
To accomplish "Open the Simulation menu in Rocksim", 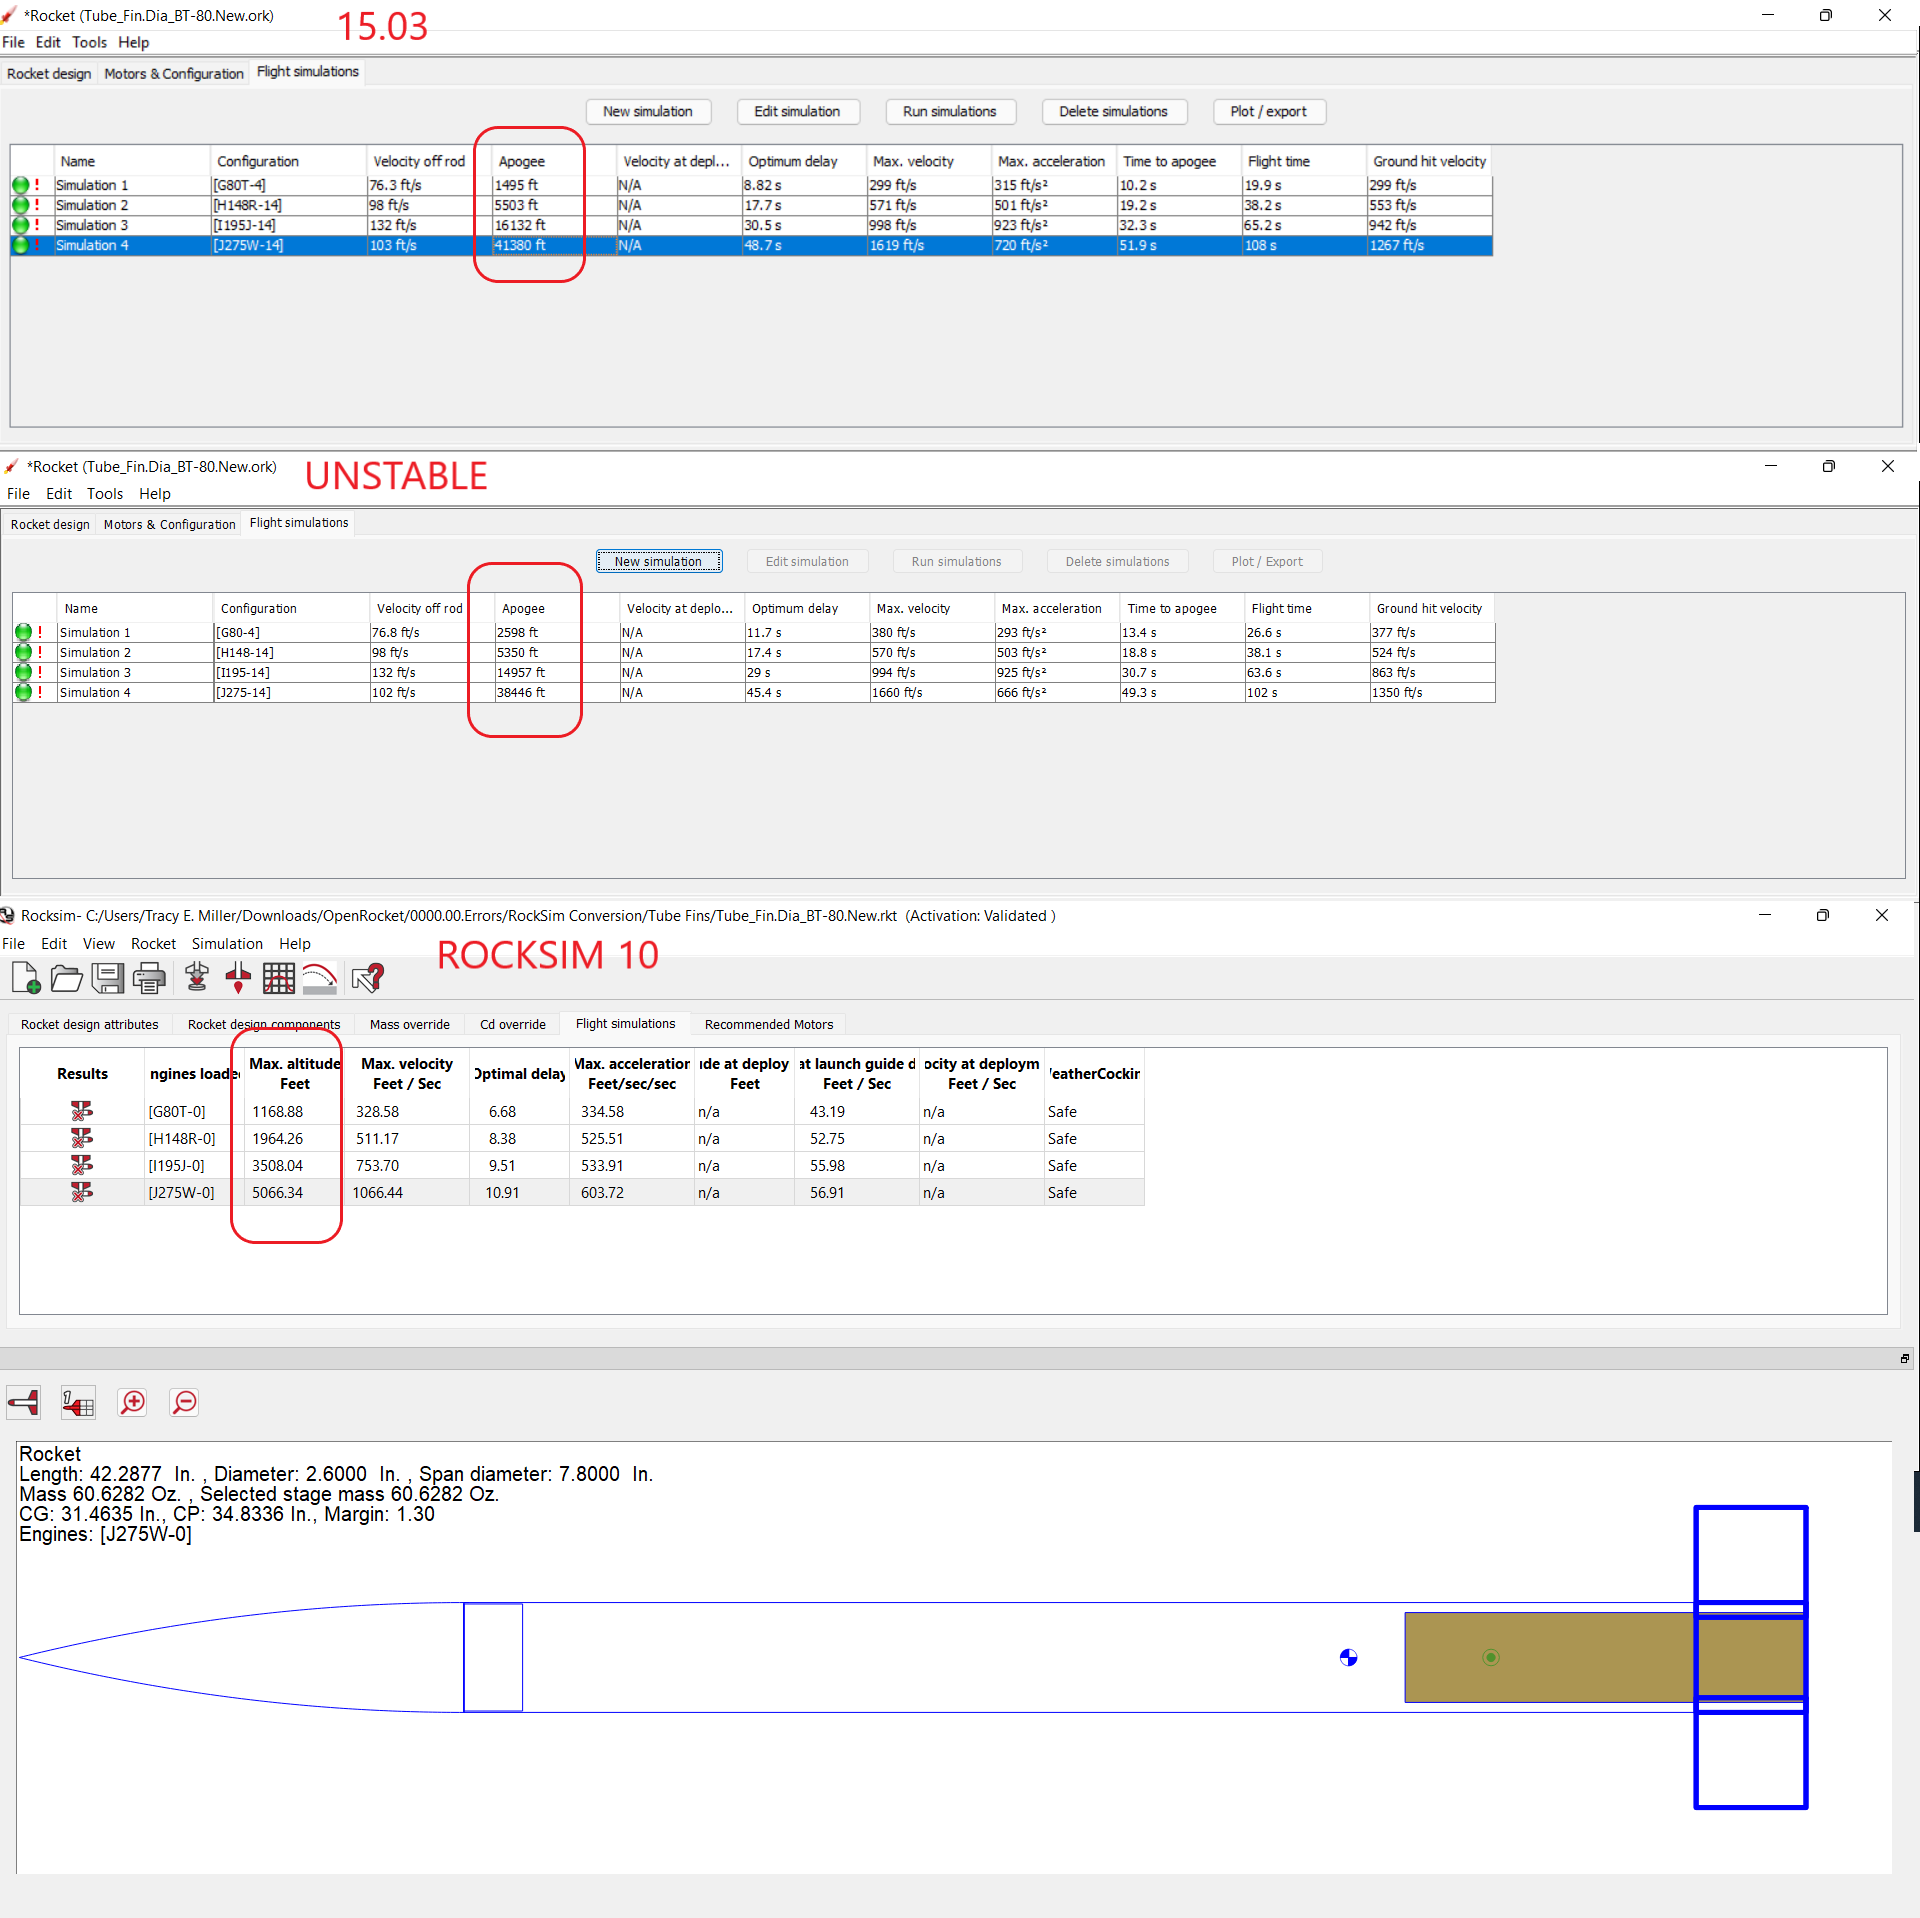I will 227,943.
